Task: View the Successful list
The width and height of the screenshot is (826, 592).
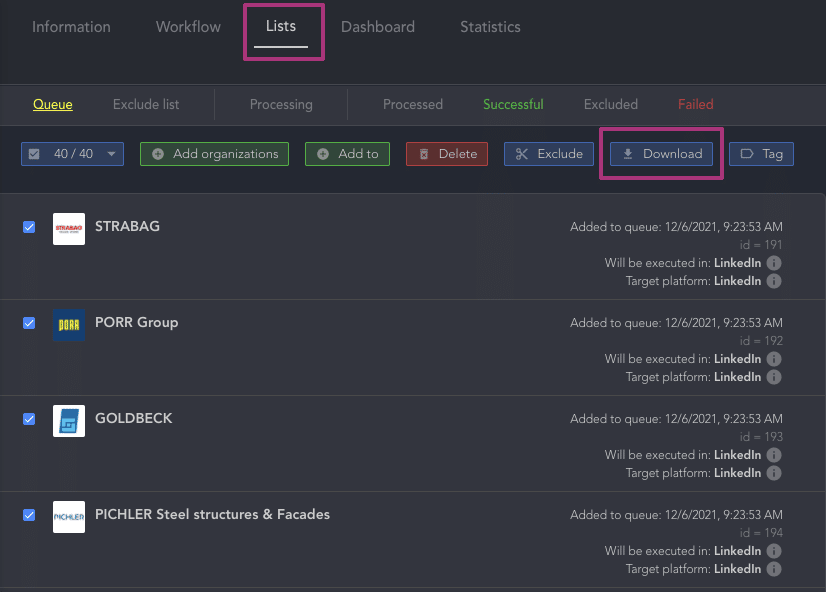Action: pos(513,104)
